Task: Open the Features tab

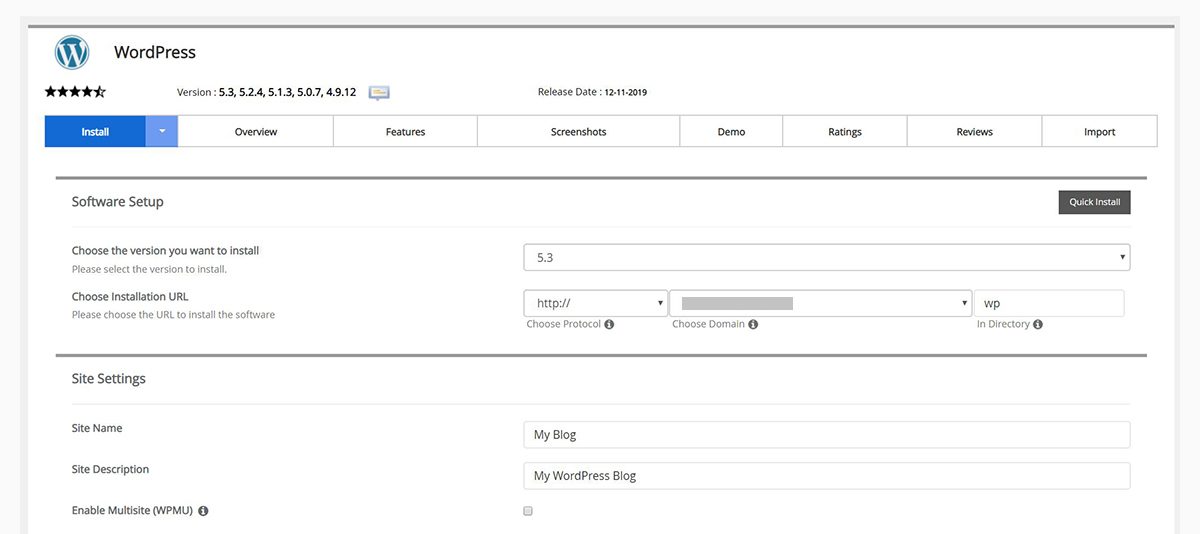Action: [405, 131]
